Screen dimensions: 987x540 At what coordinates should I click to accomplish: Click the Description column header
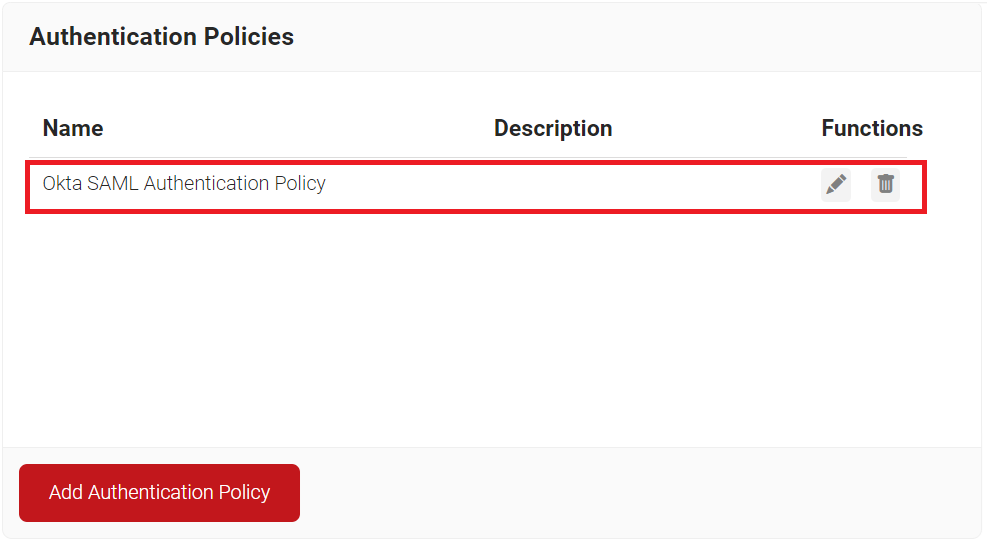553,128
